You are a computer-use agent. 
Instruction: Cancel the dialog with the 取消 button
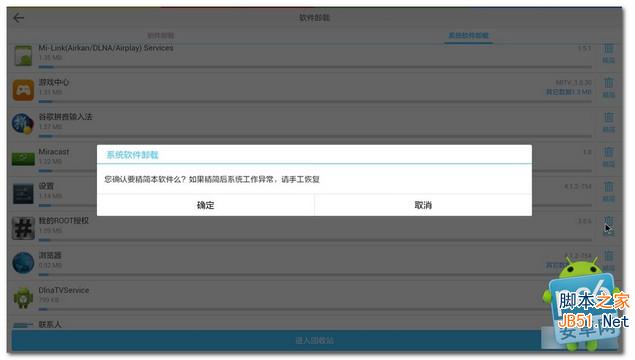point(423,205)
